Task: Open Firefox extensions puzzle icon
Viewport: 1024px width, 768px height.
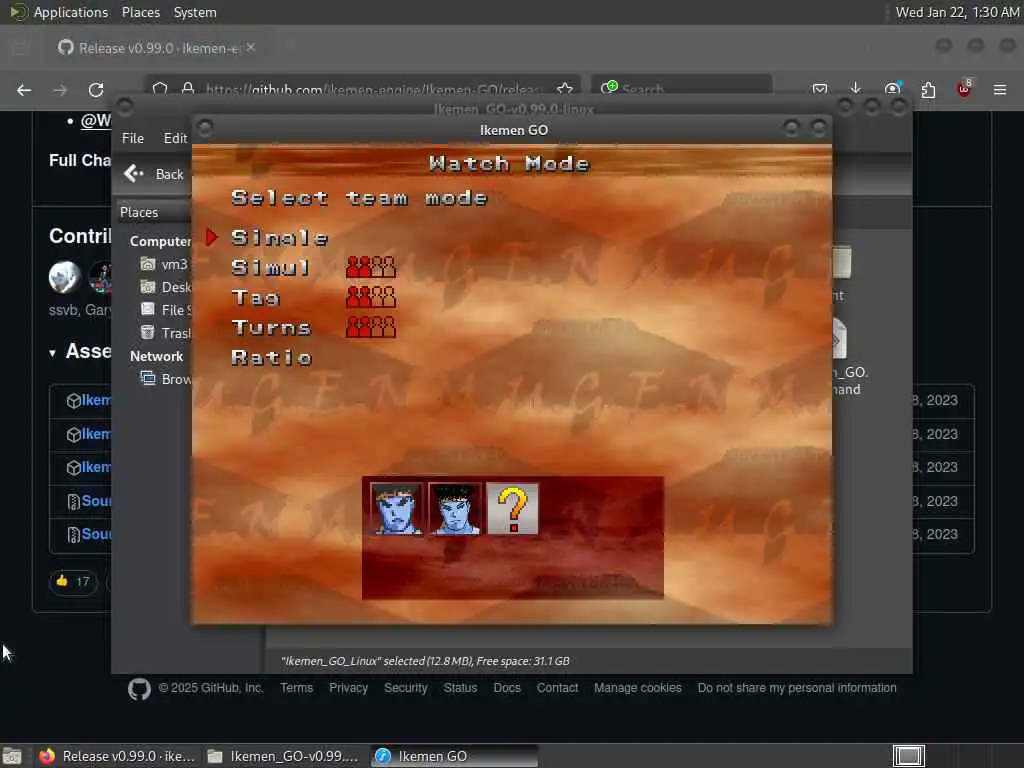Action: pos(928,89)
